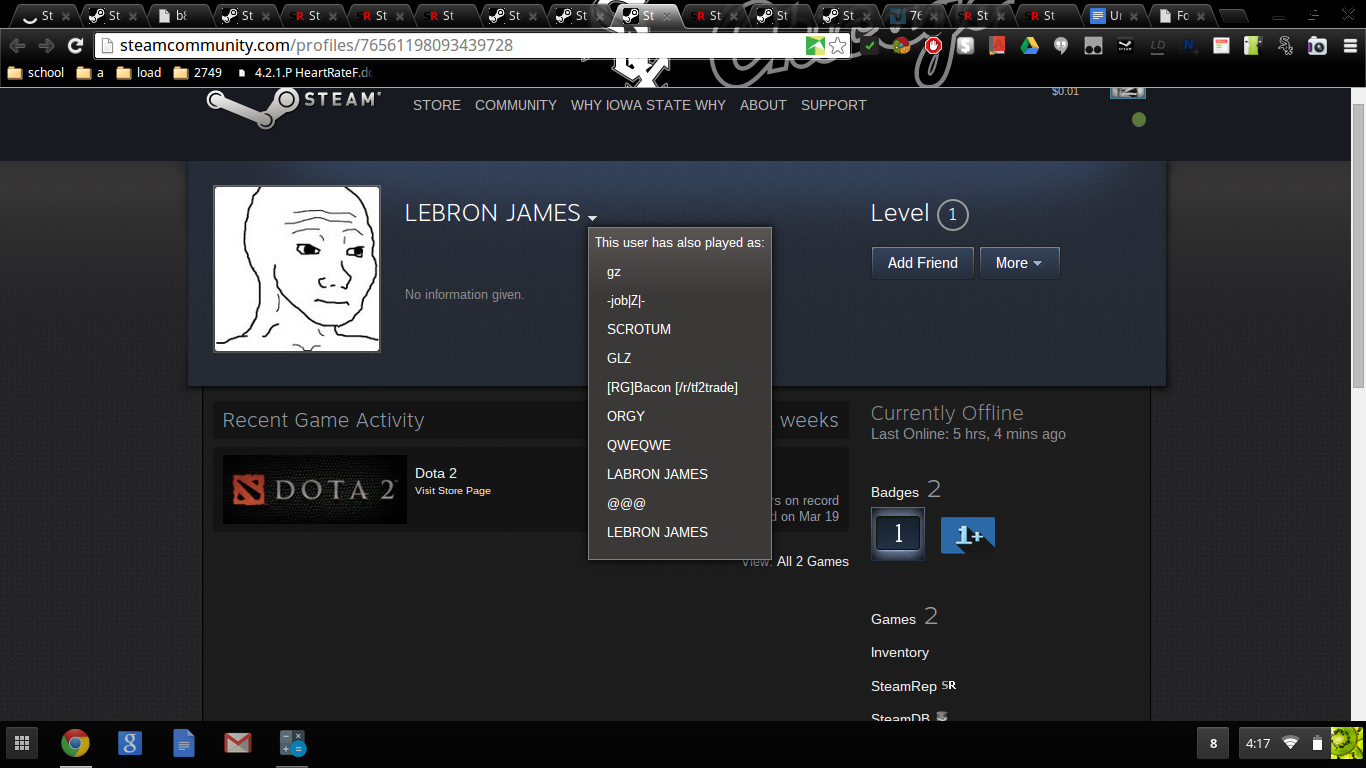The image size is (1366, 768).
Task: Open the ChromeOS app launcher grid
Action: pyautogui.click(x=22, y=743)
